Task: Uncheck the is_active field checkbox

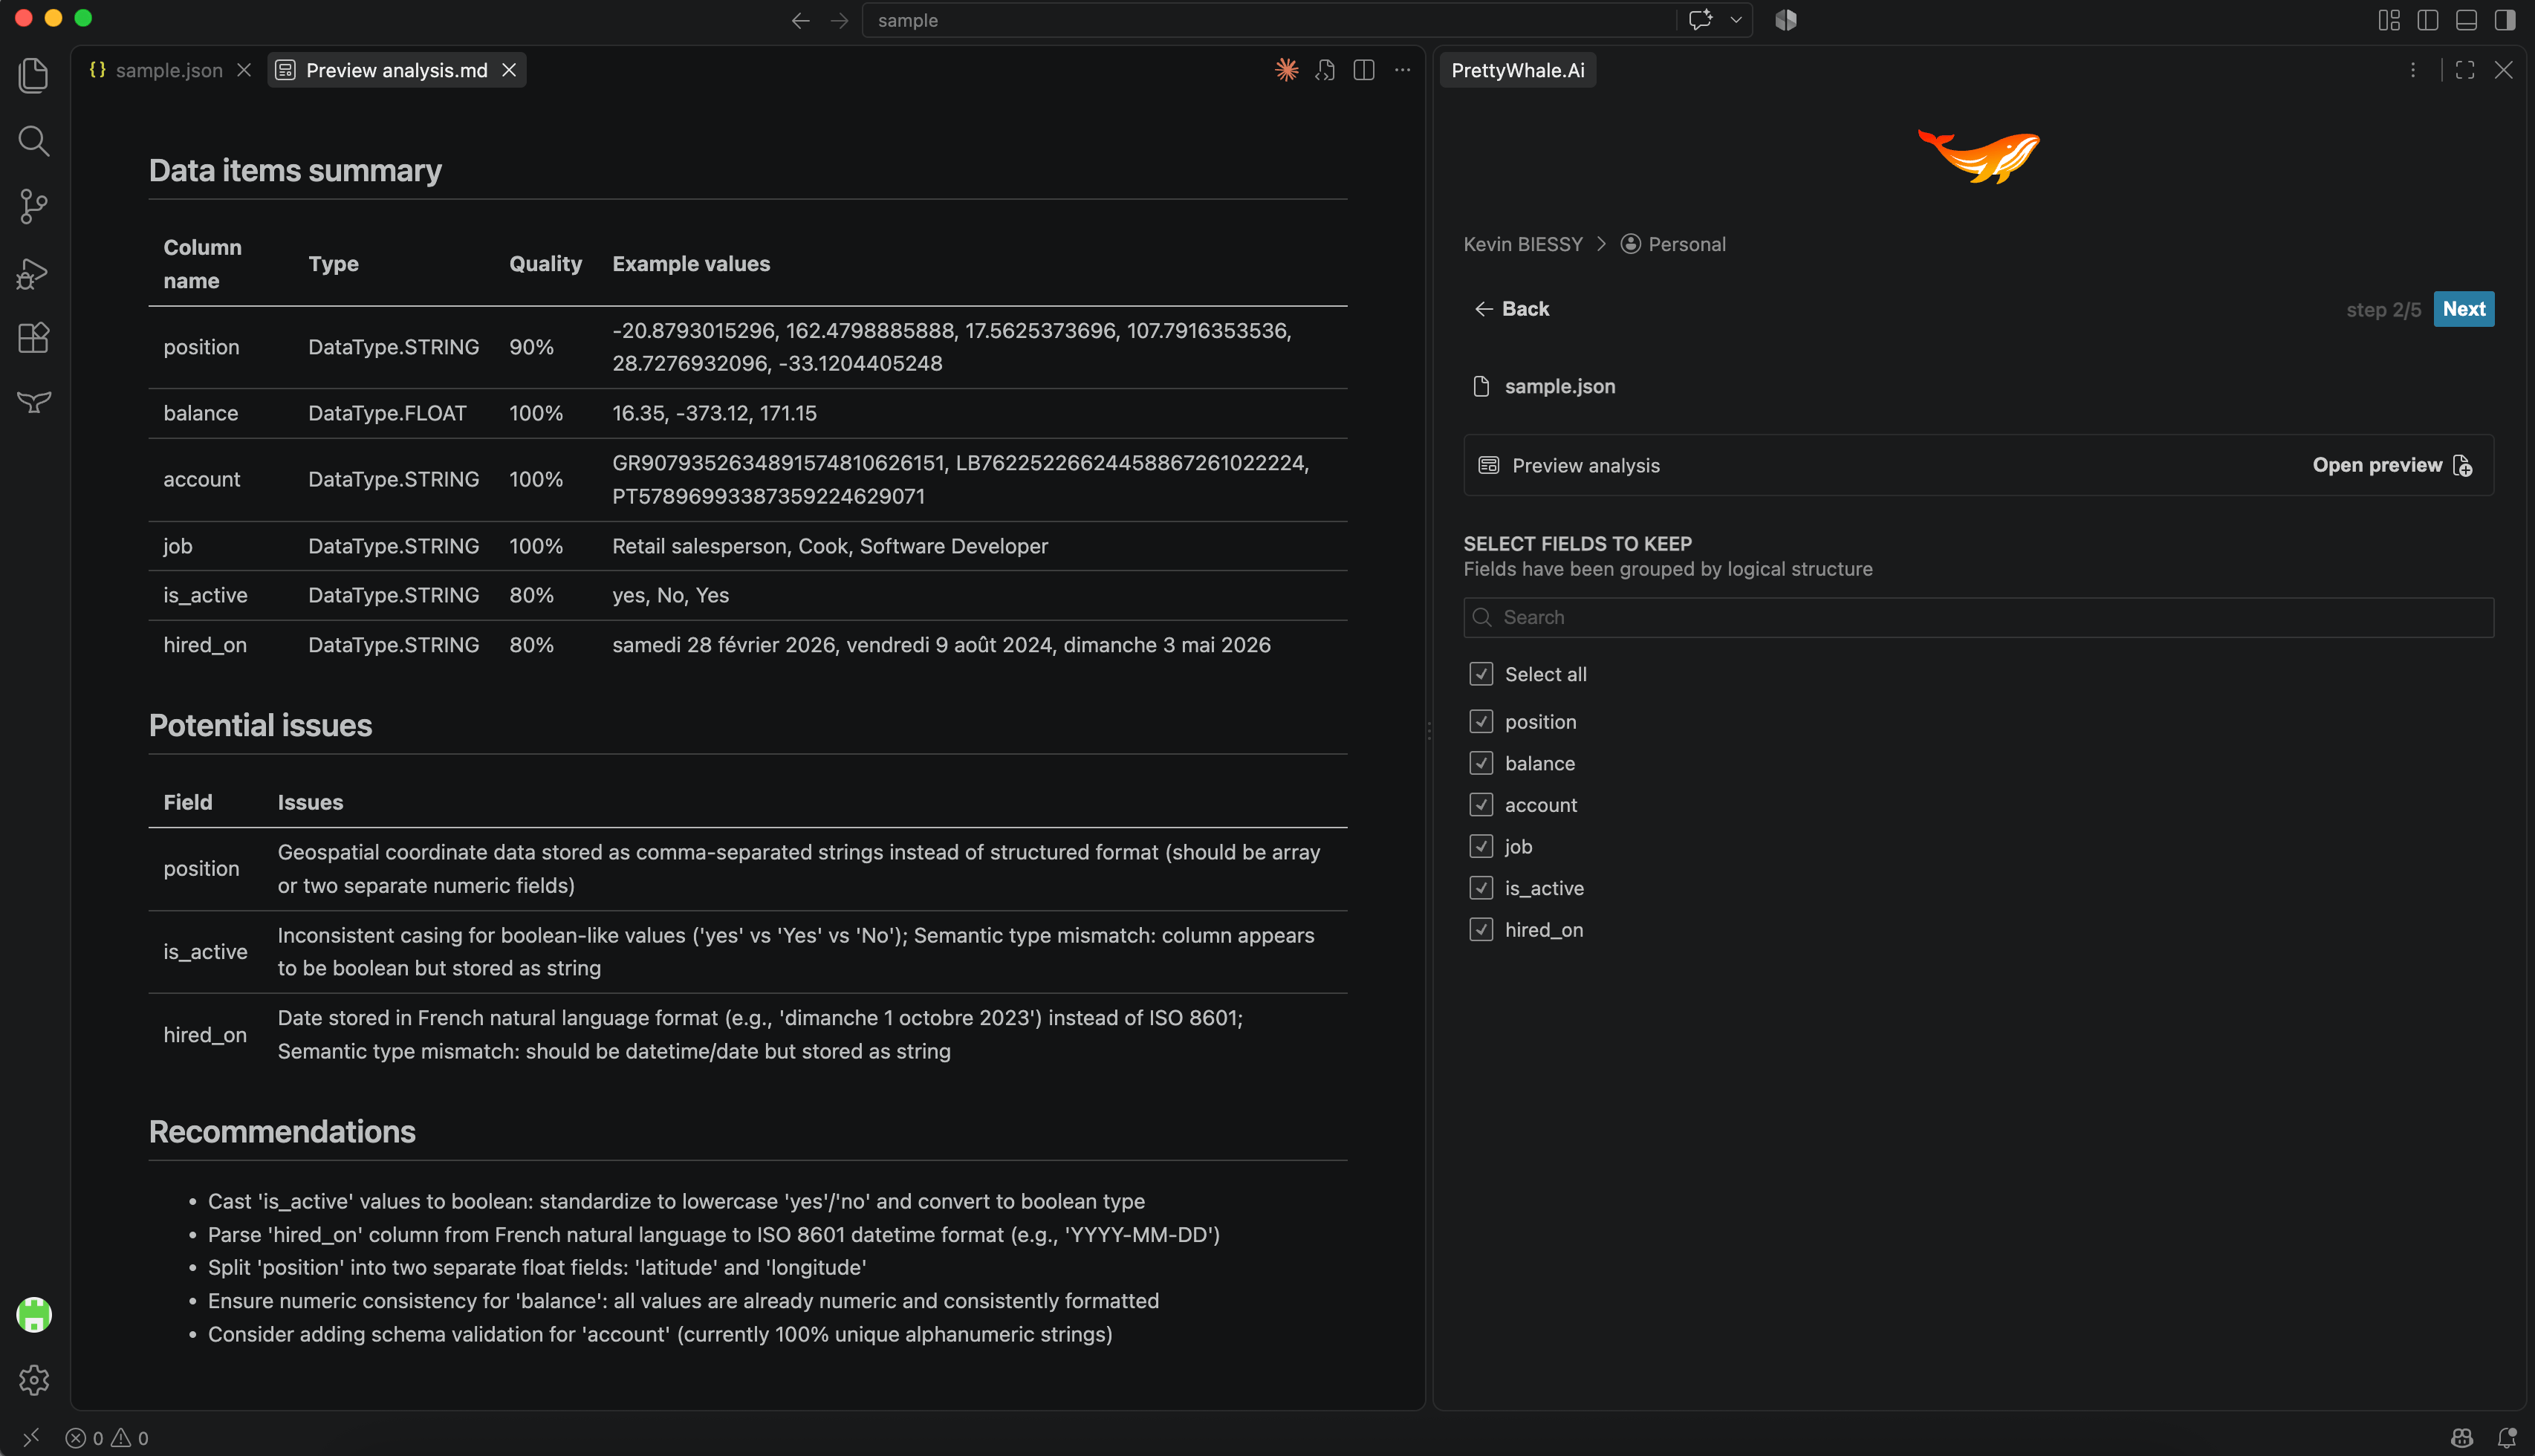Action: tap(1481, 888)
